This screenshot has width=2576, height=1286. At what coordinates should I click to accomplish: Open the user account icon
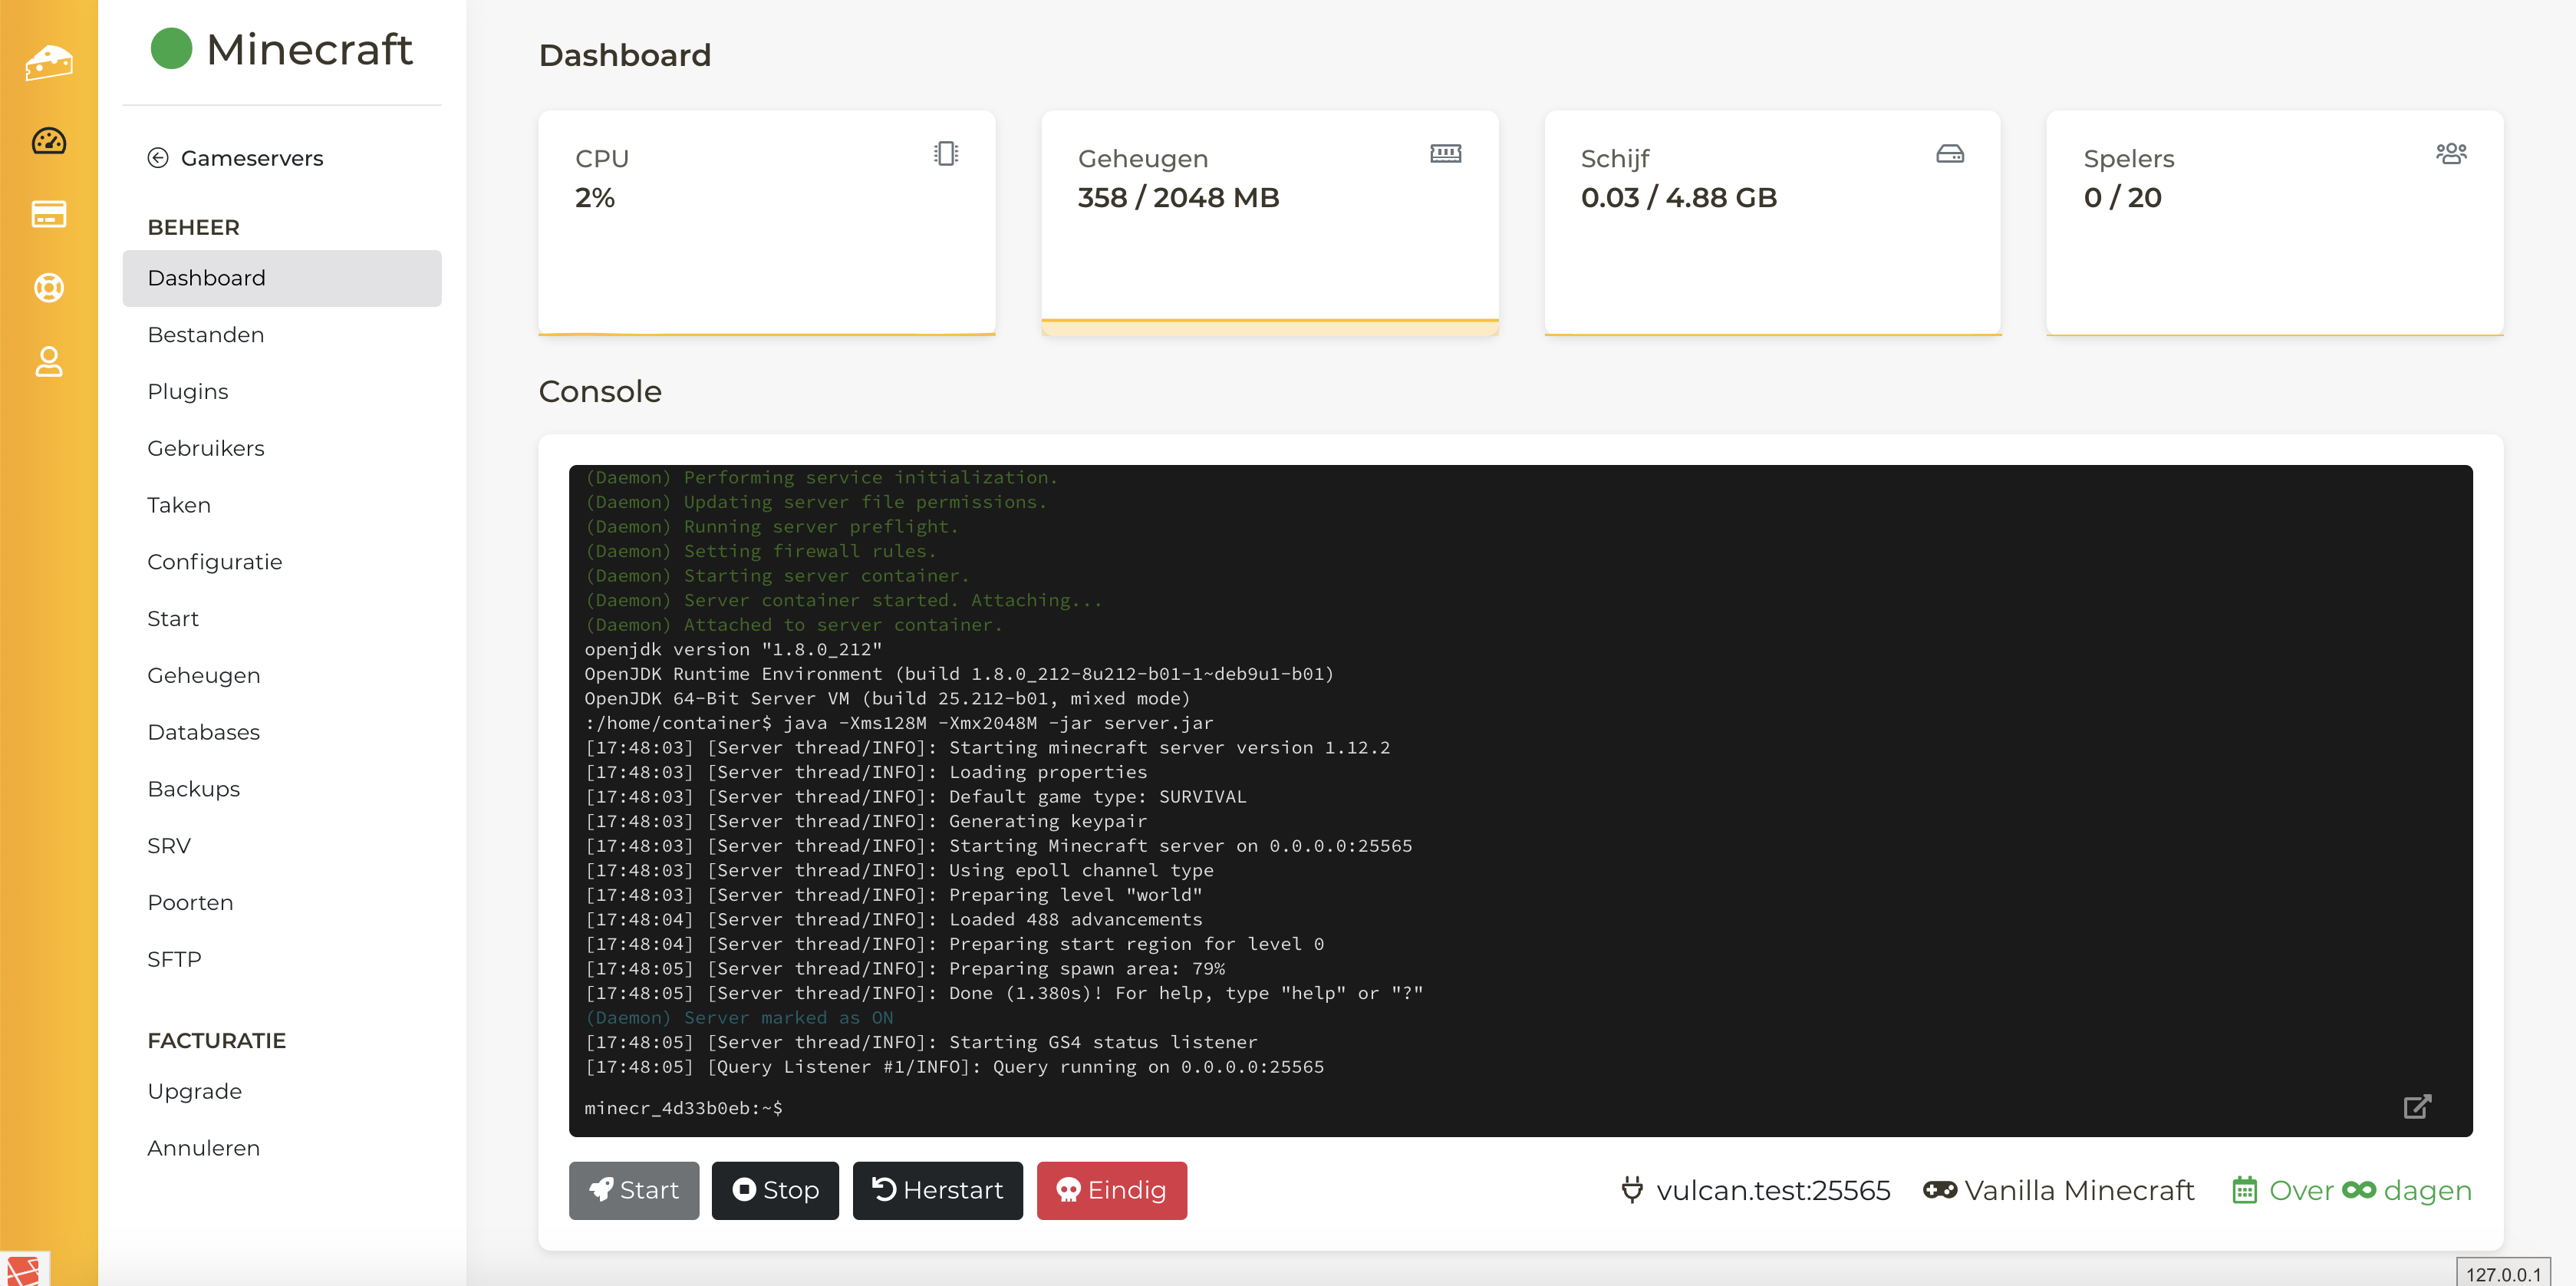[48, 361]
